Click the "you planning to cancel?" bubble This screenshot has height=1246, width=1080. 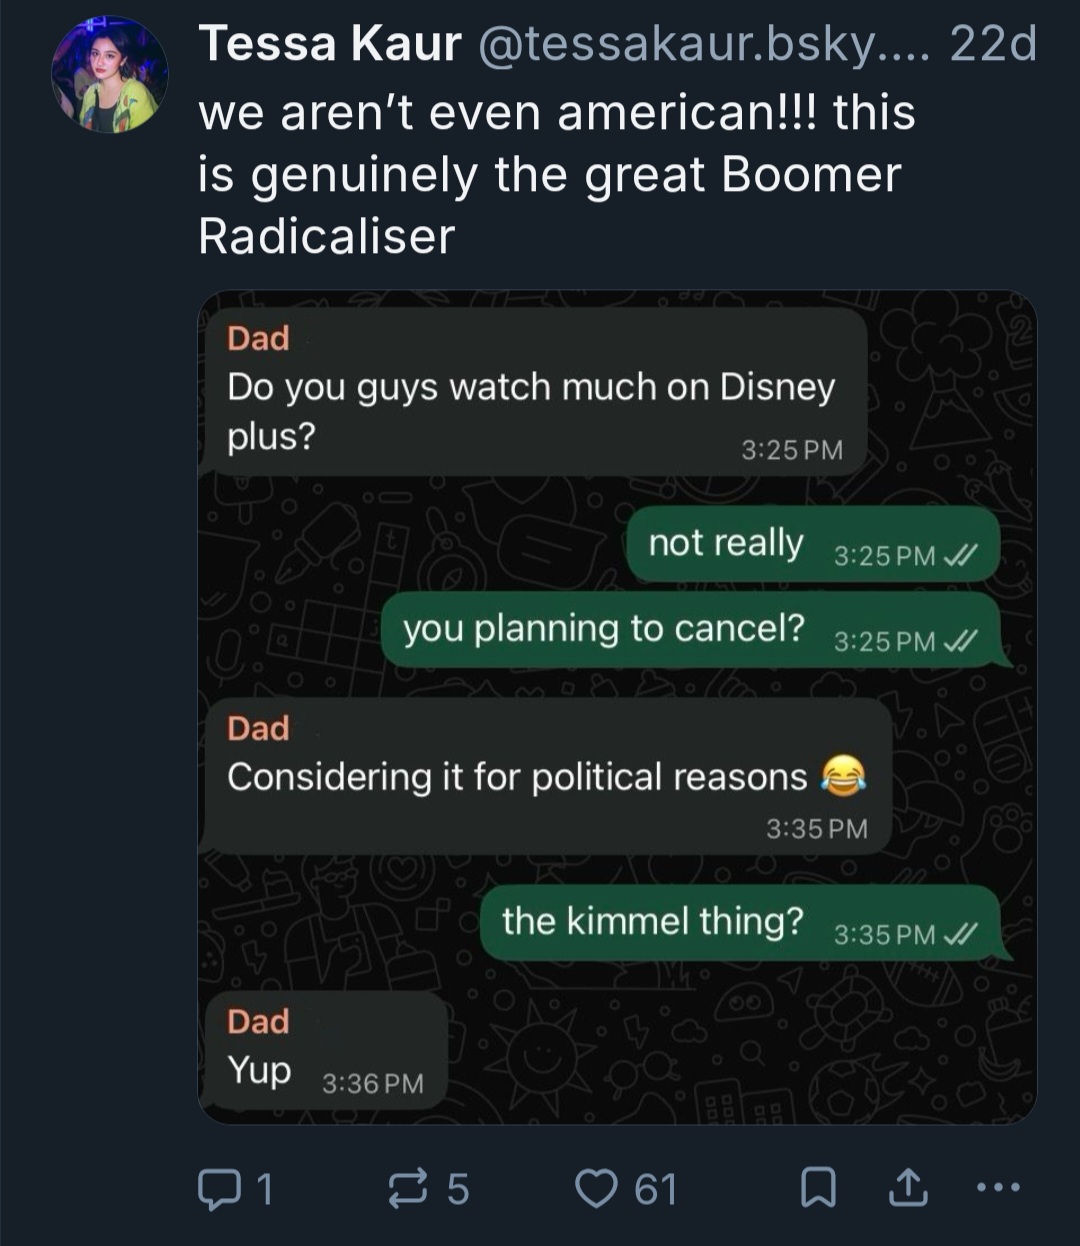[x=696, y=630]
